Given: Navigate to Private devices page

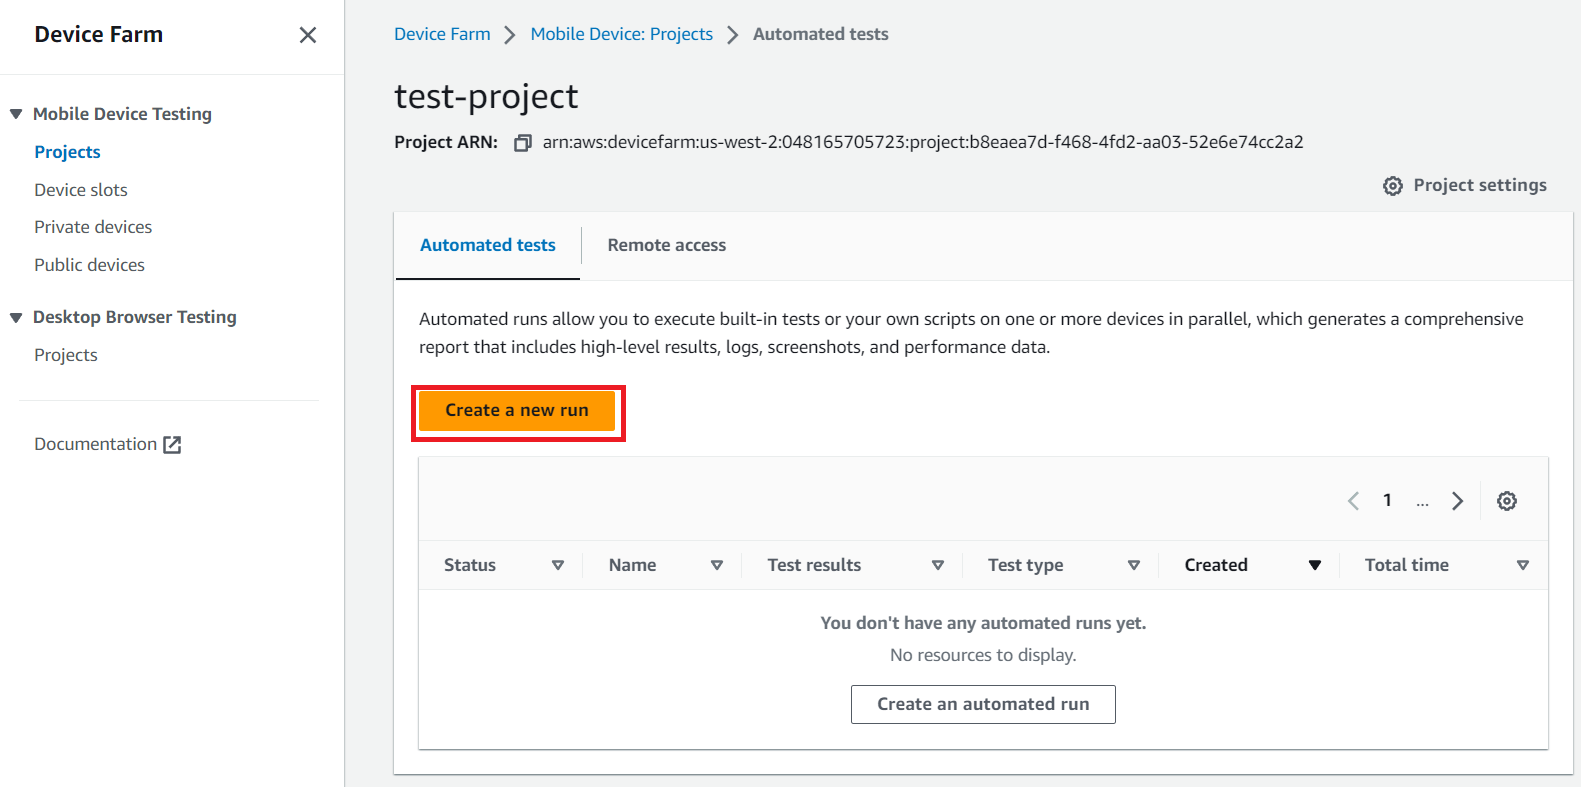Looking at the screenshot, I should pyautogui.click(x=93, y=227).
